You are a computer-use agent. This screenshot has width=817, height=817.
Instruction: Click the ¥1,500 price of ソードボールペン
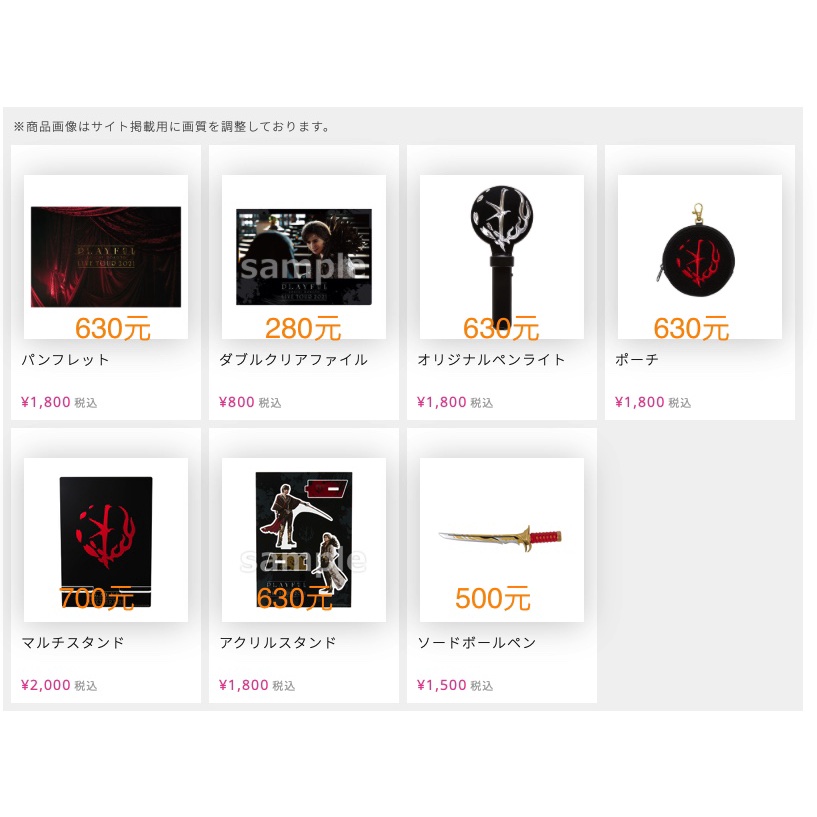pos(442,685)
